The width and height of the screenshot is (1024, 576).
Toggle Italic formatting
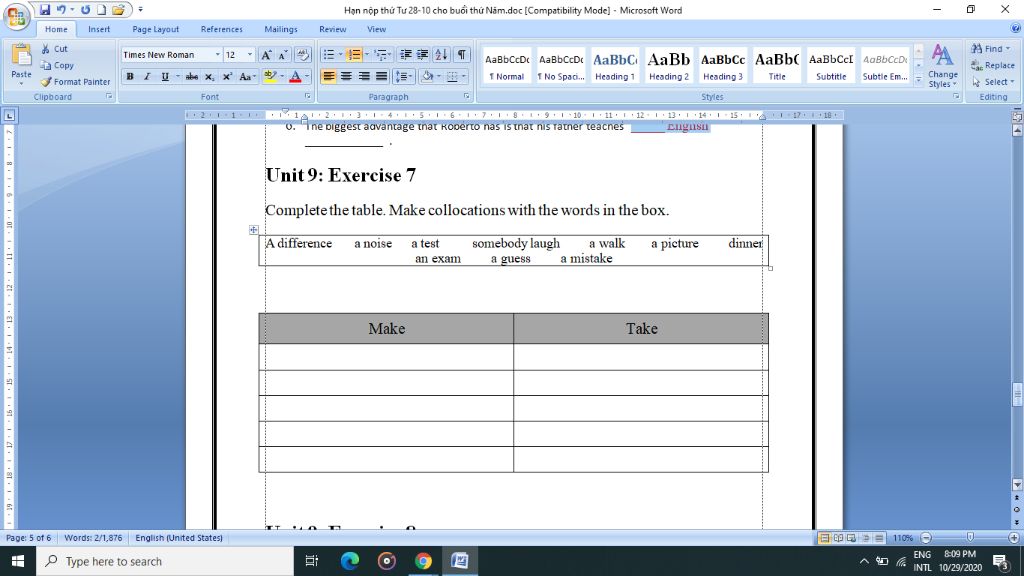[147, 76]
